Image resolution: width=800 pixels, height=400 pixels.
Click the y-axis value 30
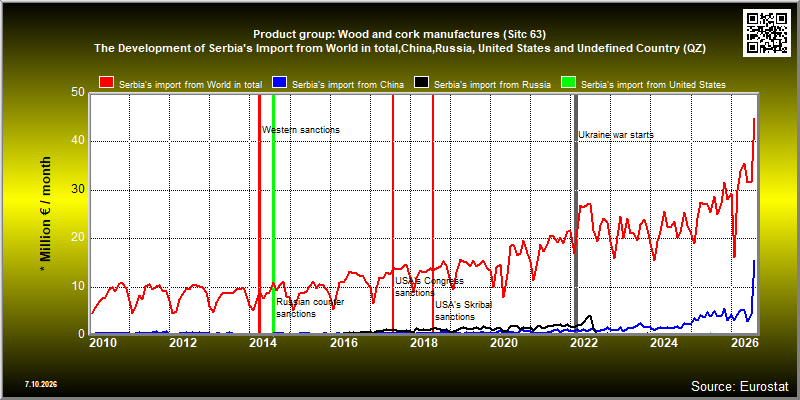pyautogui.click(x=78, y=190)
